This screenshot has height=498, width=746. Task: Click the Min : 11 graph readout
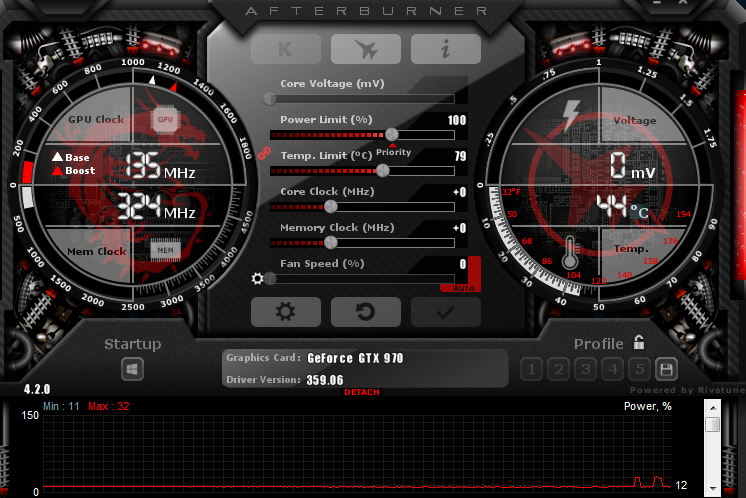coord(61,406)
